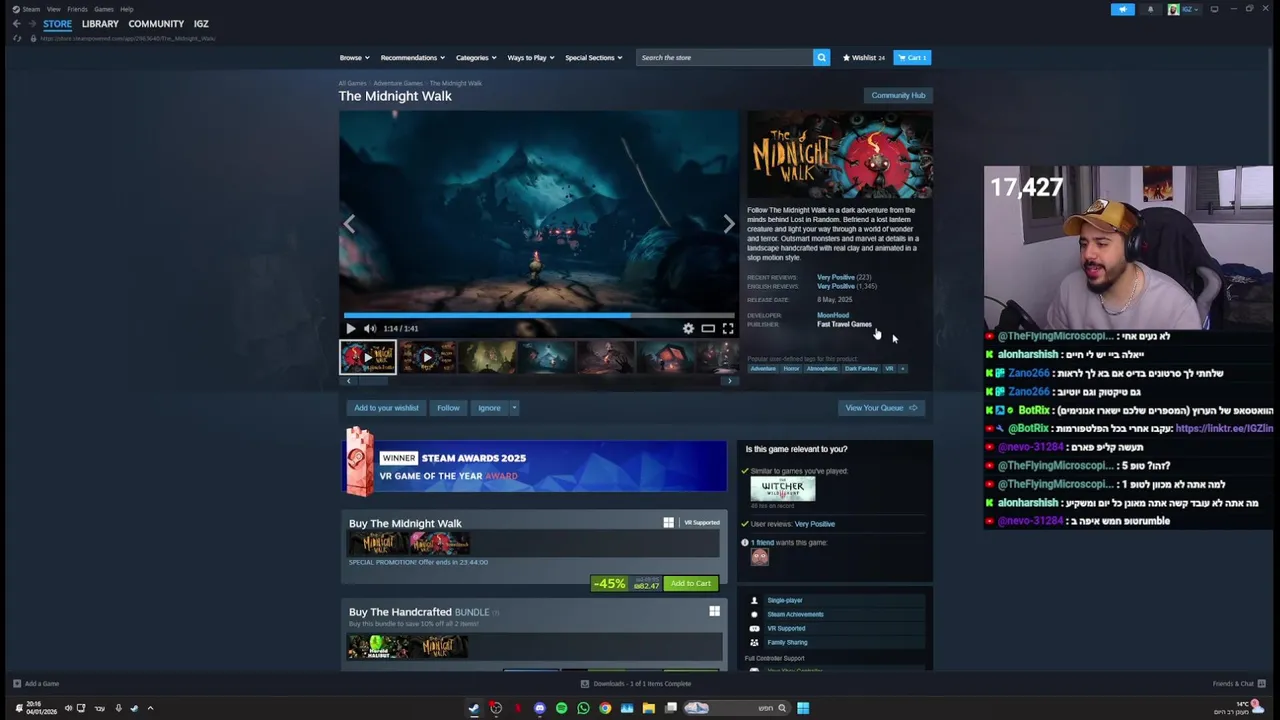This screenshot has height=720, width=1280.
Task: Seek on the trailer progress bar
Action: coord(539,314)
